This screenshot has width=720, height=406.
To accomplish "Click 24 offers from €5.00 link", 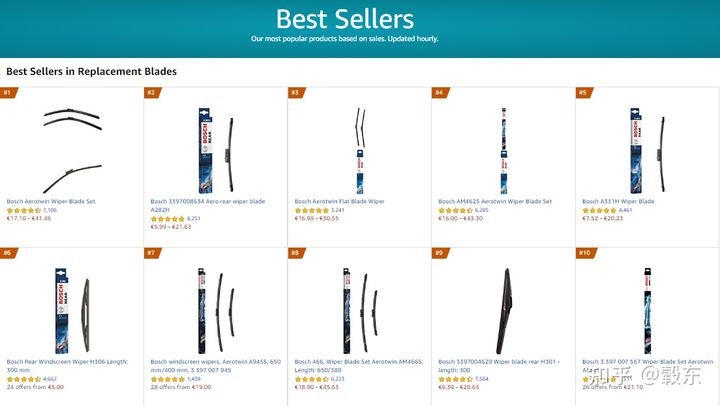I will tap(35, 387).
